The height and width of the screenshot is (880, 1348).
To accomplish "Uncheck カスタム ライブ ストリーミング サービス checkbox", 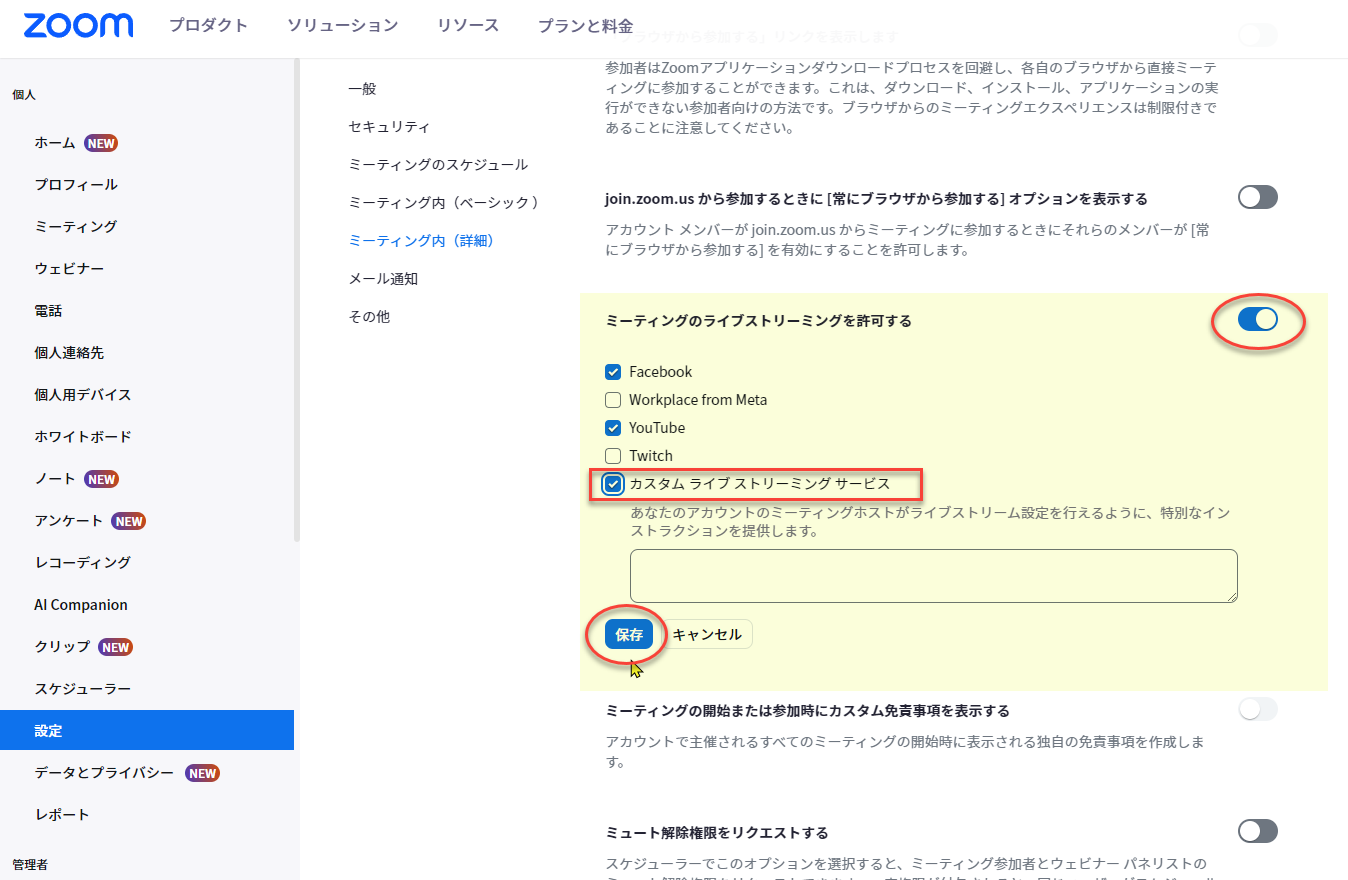I will [x=613, y=484].
